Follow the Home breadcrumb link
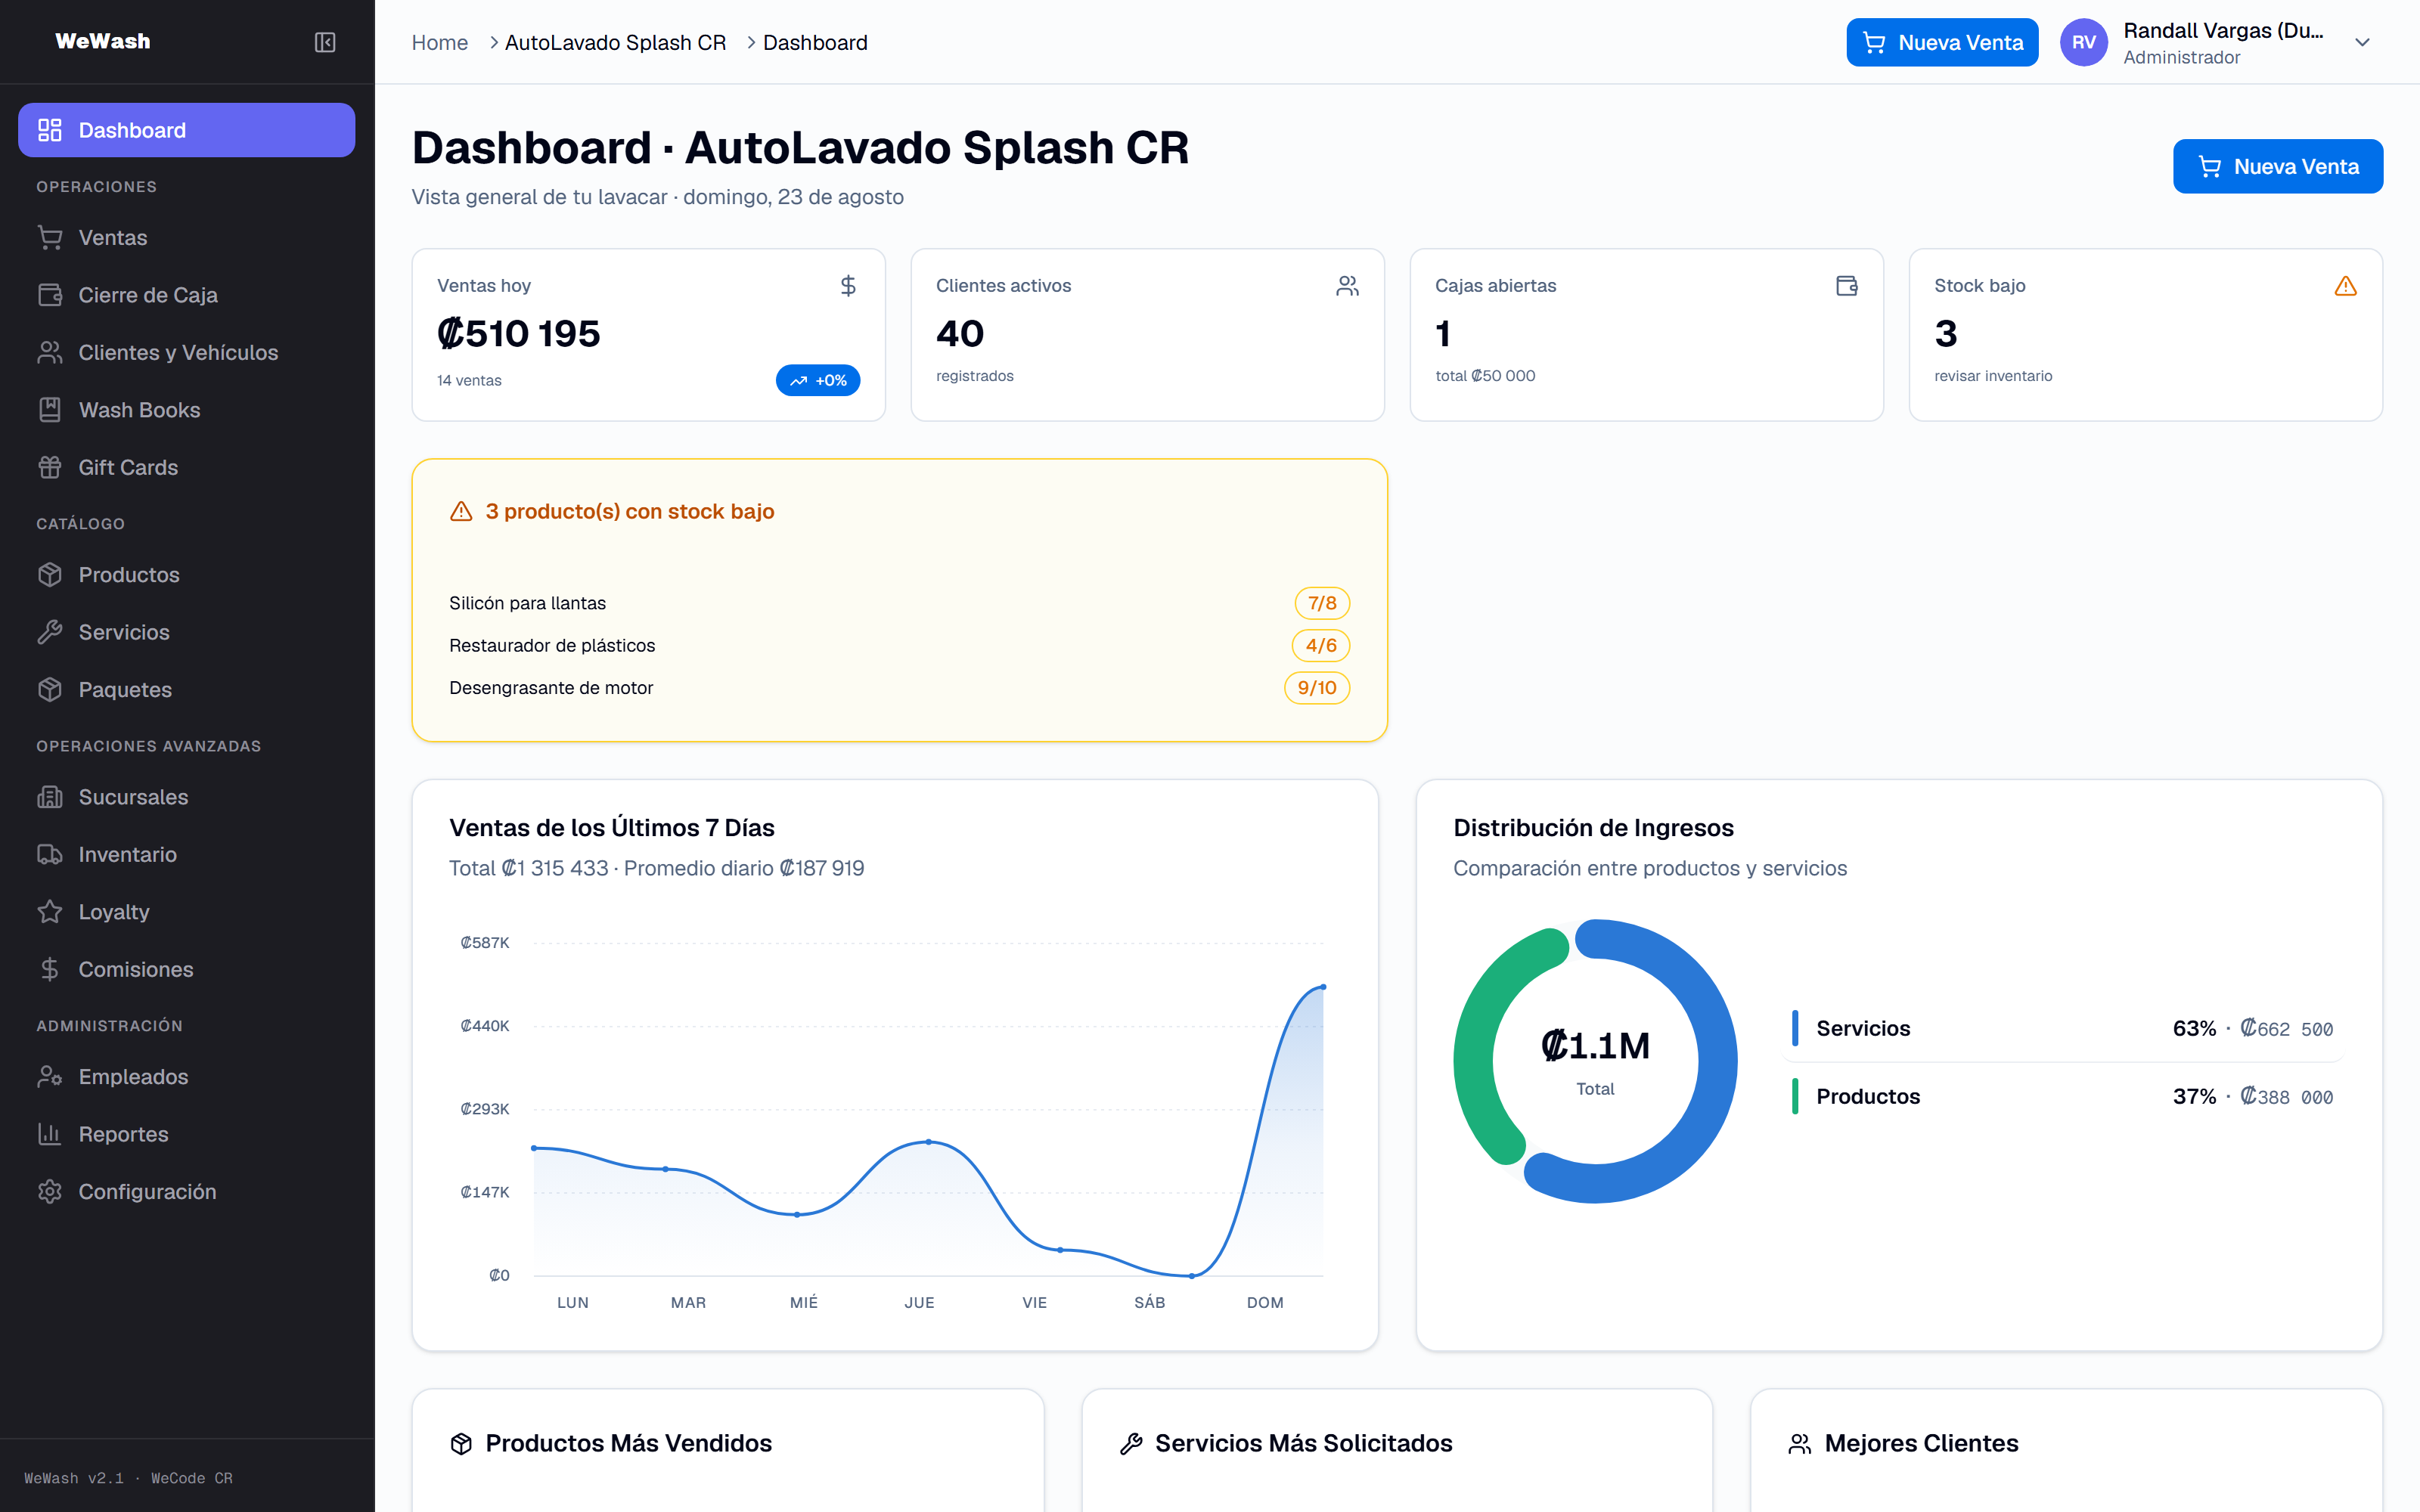 (440, 42)
